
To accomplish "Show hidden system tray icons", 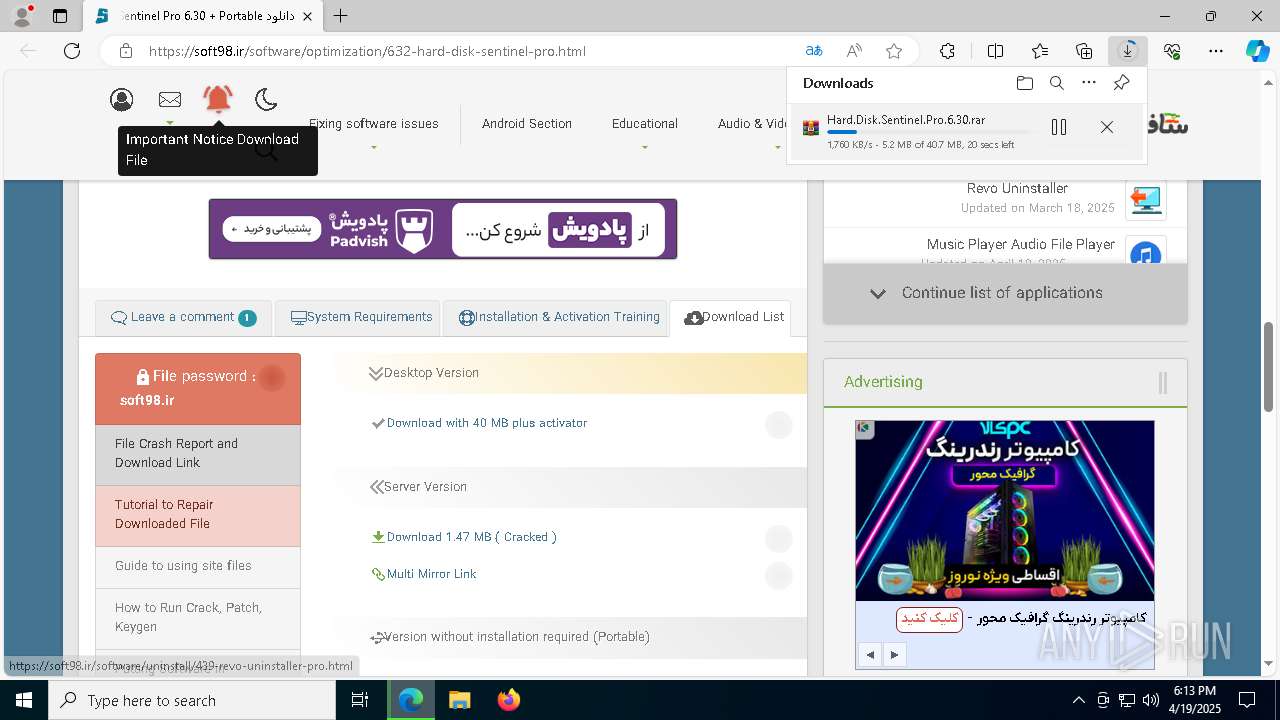I will pos(1078,700).
